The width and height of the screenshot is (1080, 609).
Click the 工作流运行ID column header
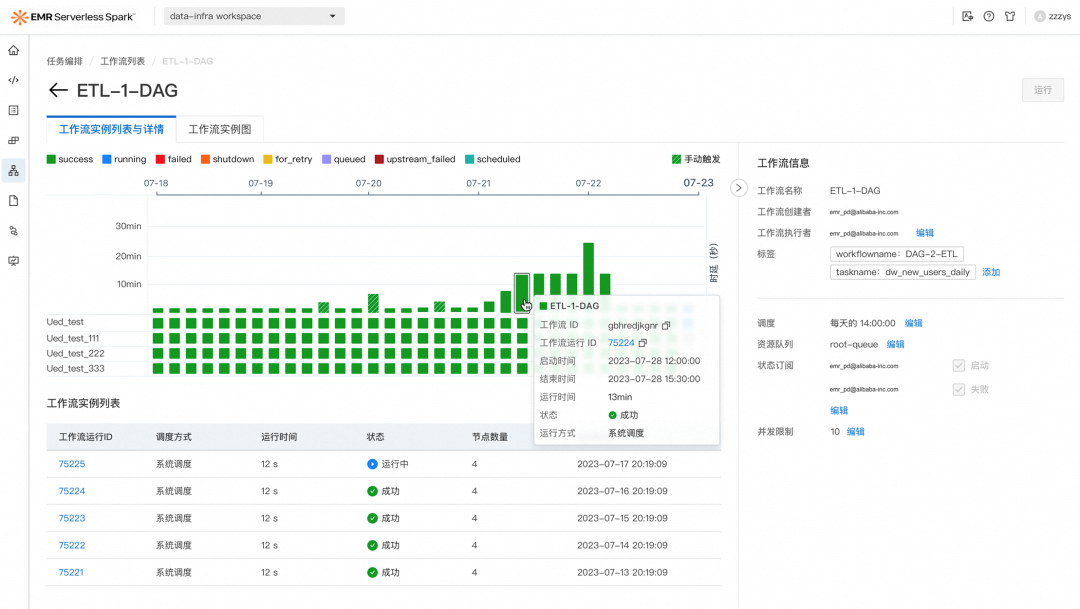85,437
